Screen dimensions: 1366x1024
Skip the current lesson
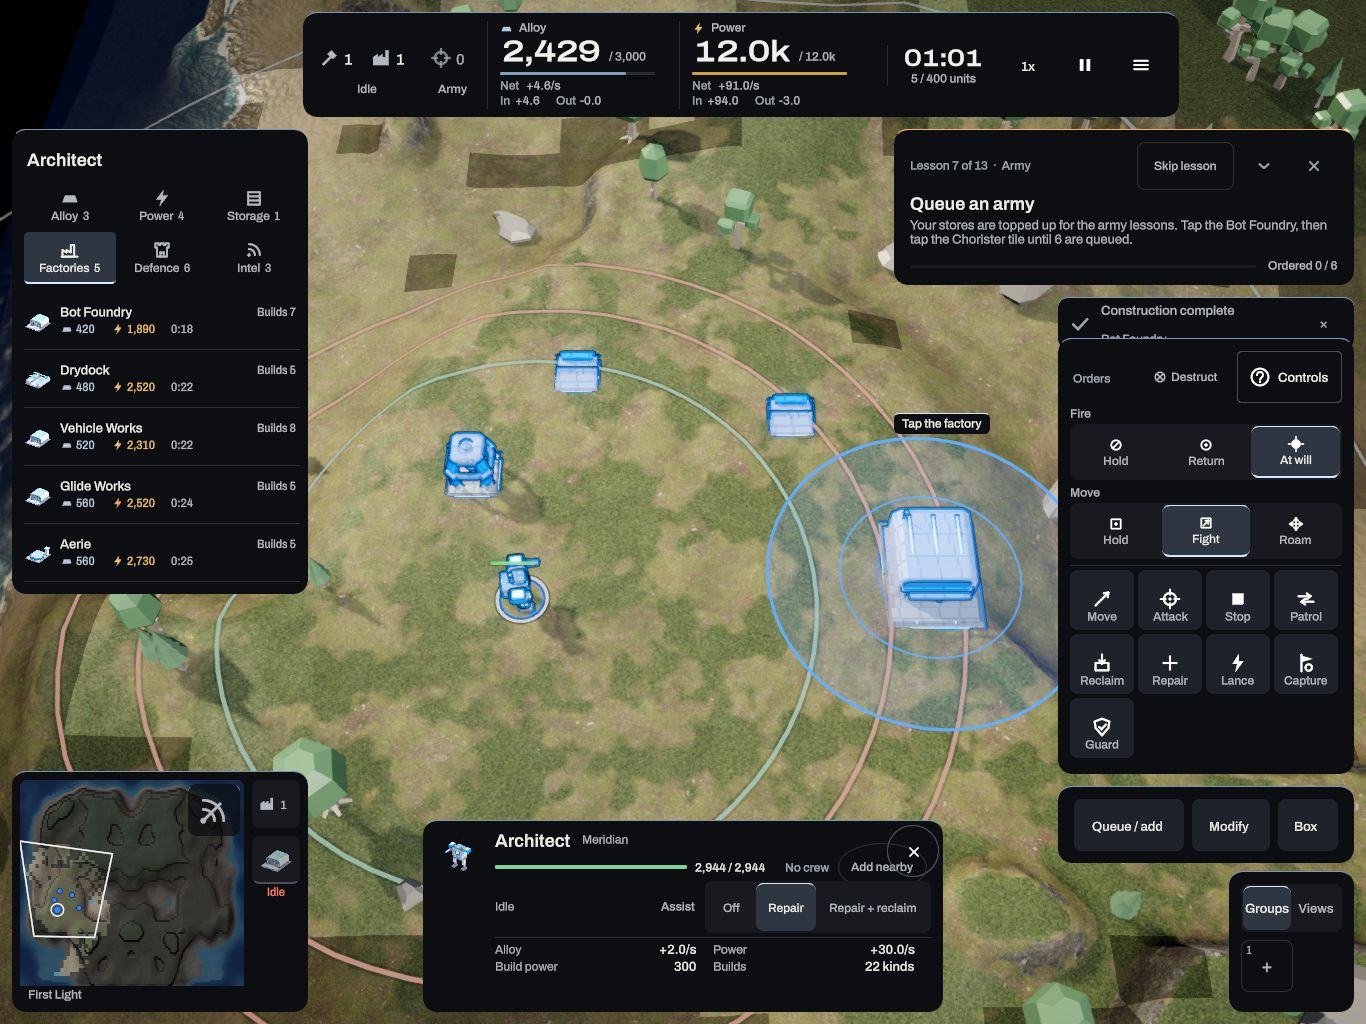1185,166
